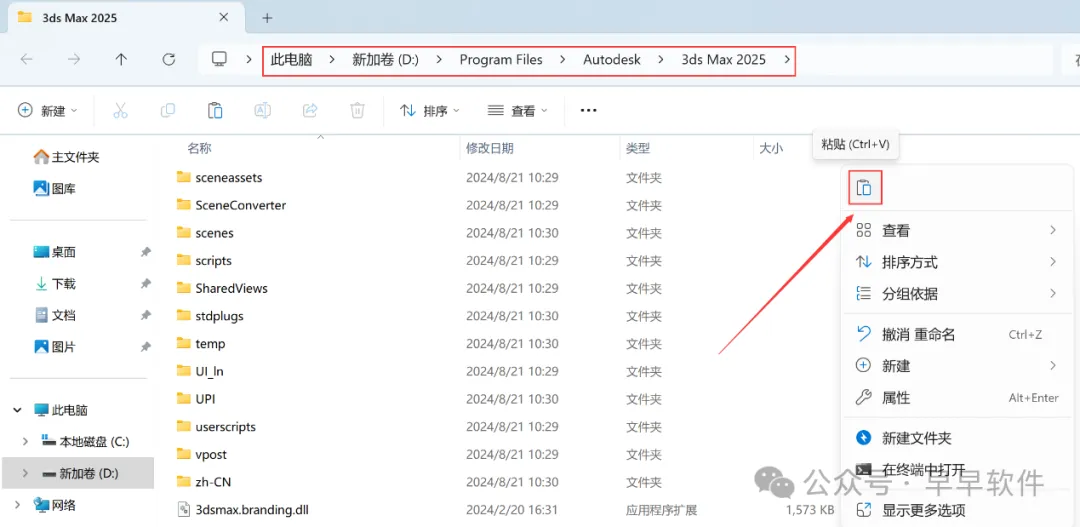
Task: Open the See more three-dots menu
Action: pyautogui.click(x=588, y=110)
